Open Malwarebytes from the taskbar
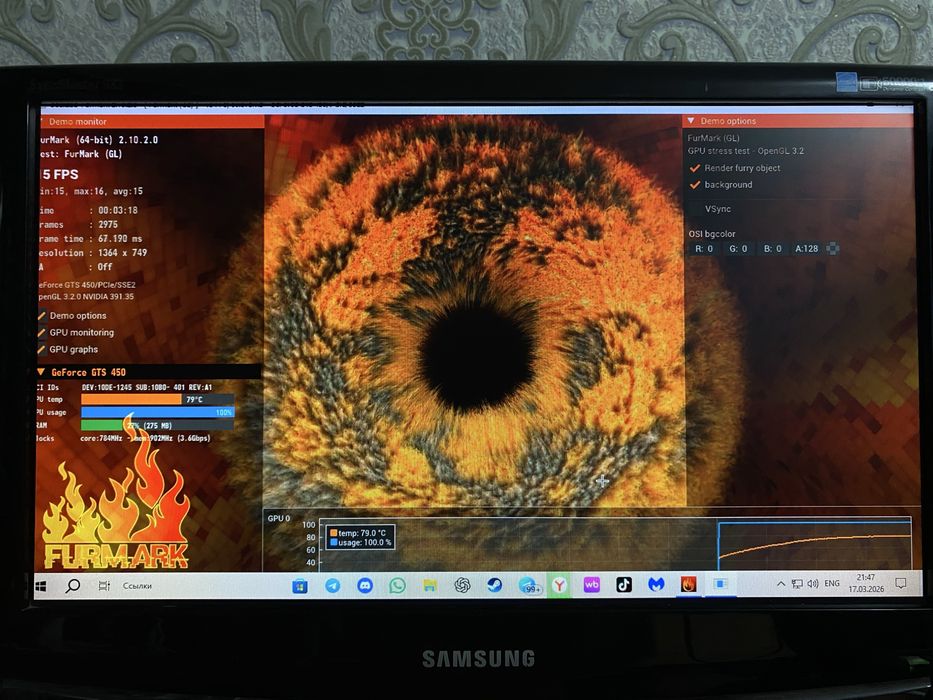933x700 pixels. [656, 585]
